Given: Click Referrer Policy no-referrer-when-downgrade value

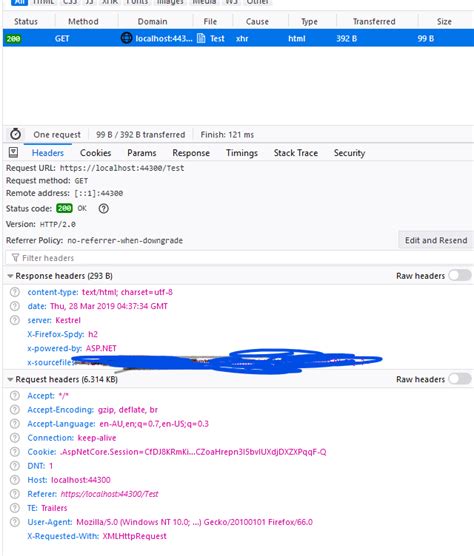Looking at the screenshot, I should pyautogui.click(x=125, y=240).
